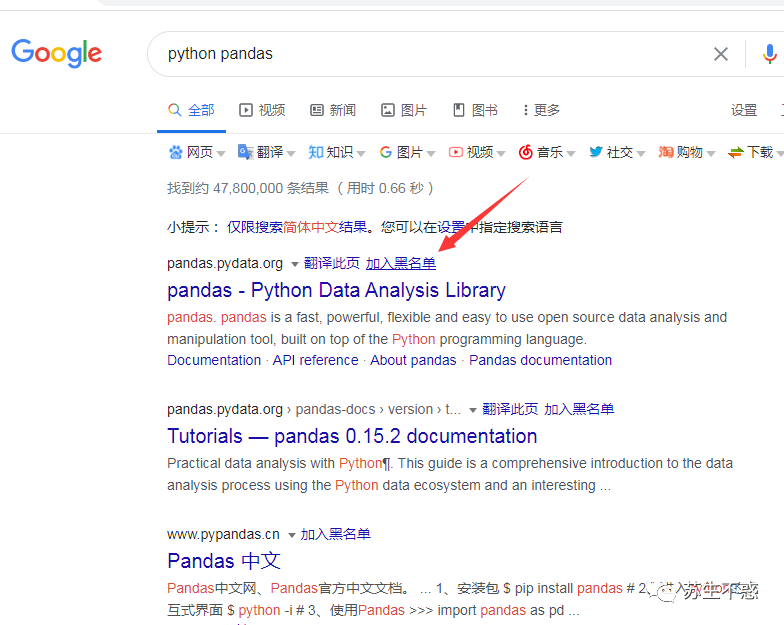Click the Baidu paw 网页 icon
Image resolution: width=784 pixels, height=625 pixels.
tap(176, 152)
